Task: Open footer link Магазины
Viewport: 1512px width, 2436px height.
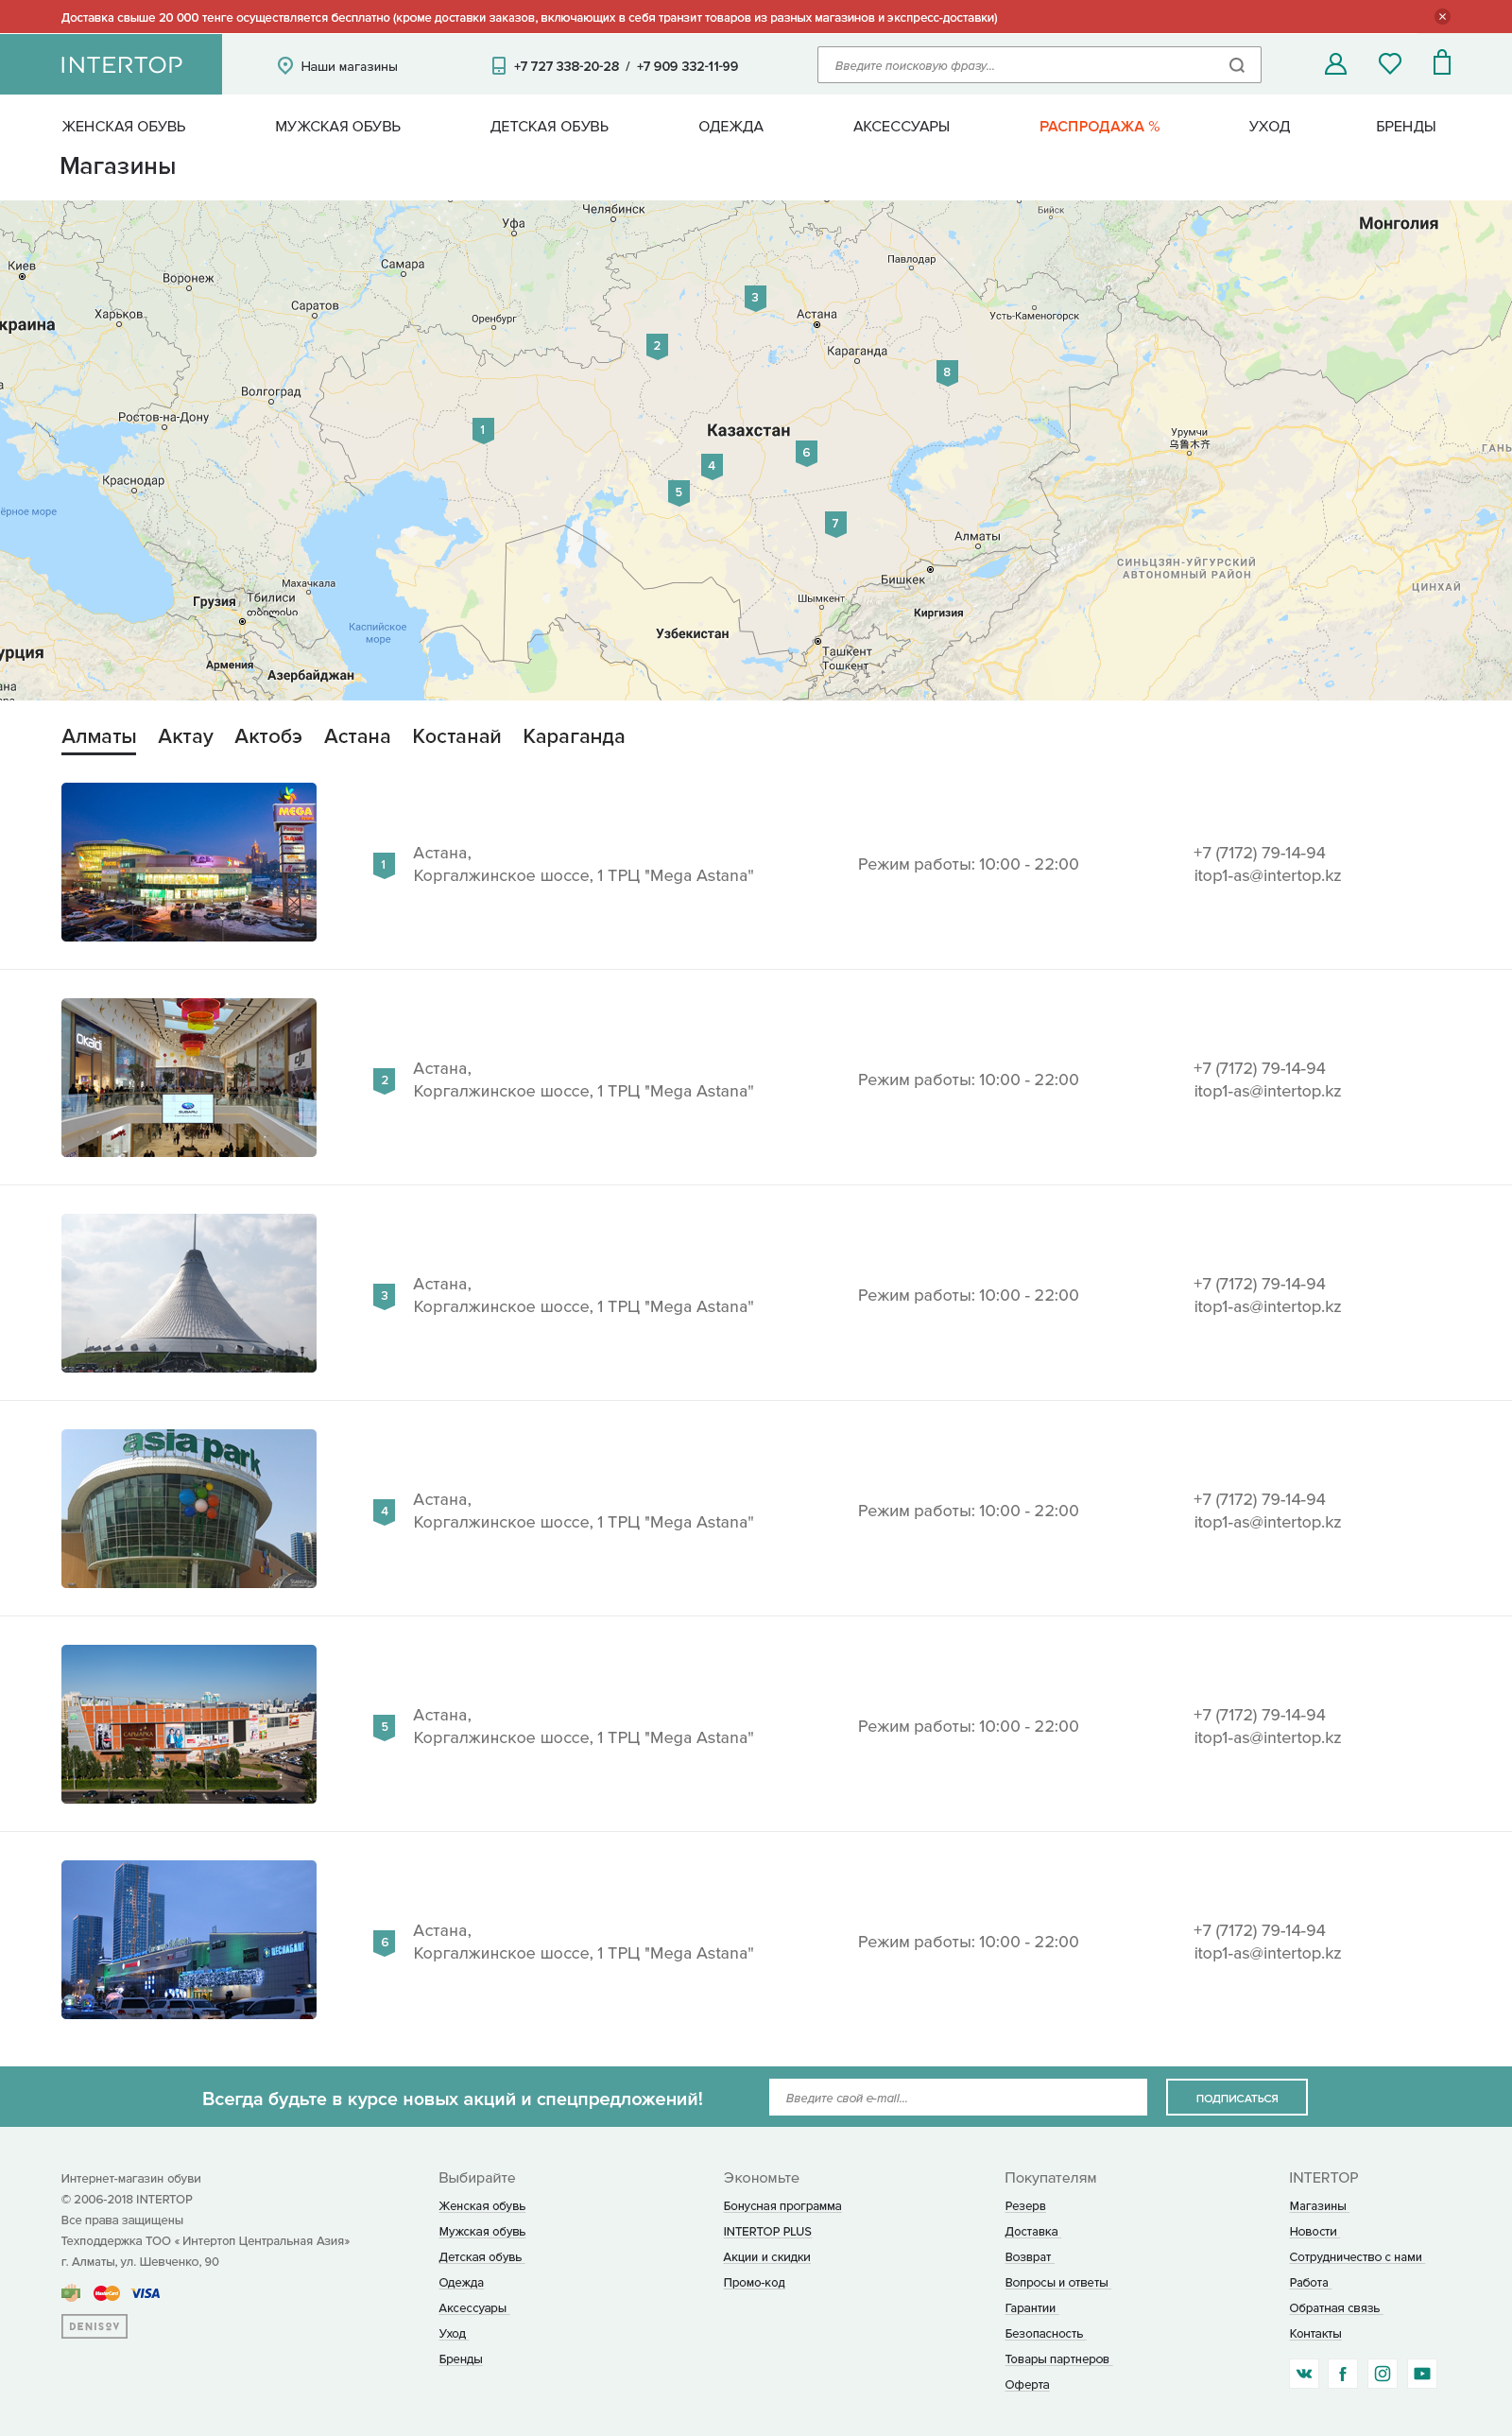Action: [1317, 2205]
